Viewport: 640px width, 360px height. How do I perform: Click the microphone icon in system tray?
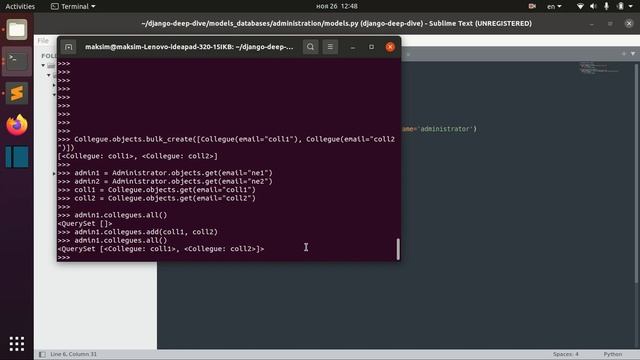coord(606,6)
